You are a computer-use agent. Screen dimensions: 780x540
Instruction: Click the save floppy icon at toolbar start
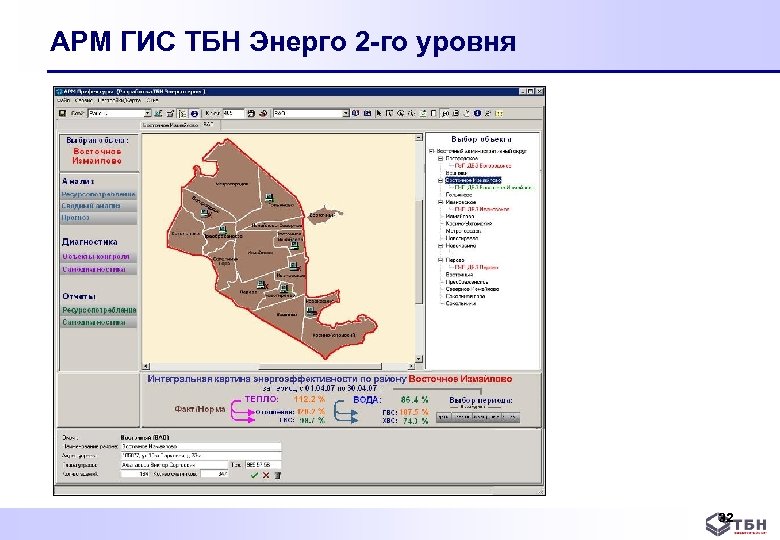pyautogui.click(x=63, y=113)
